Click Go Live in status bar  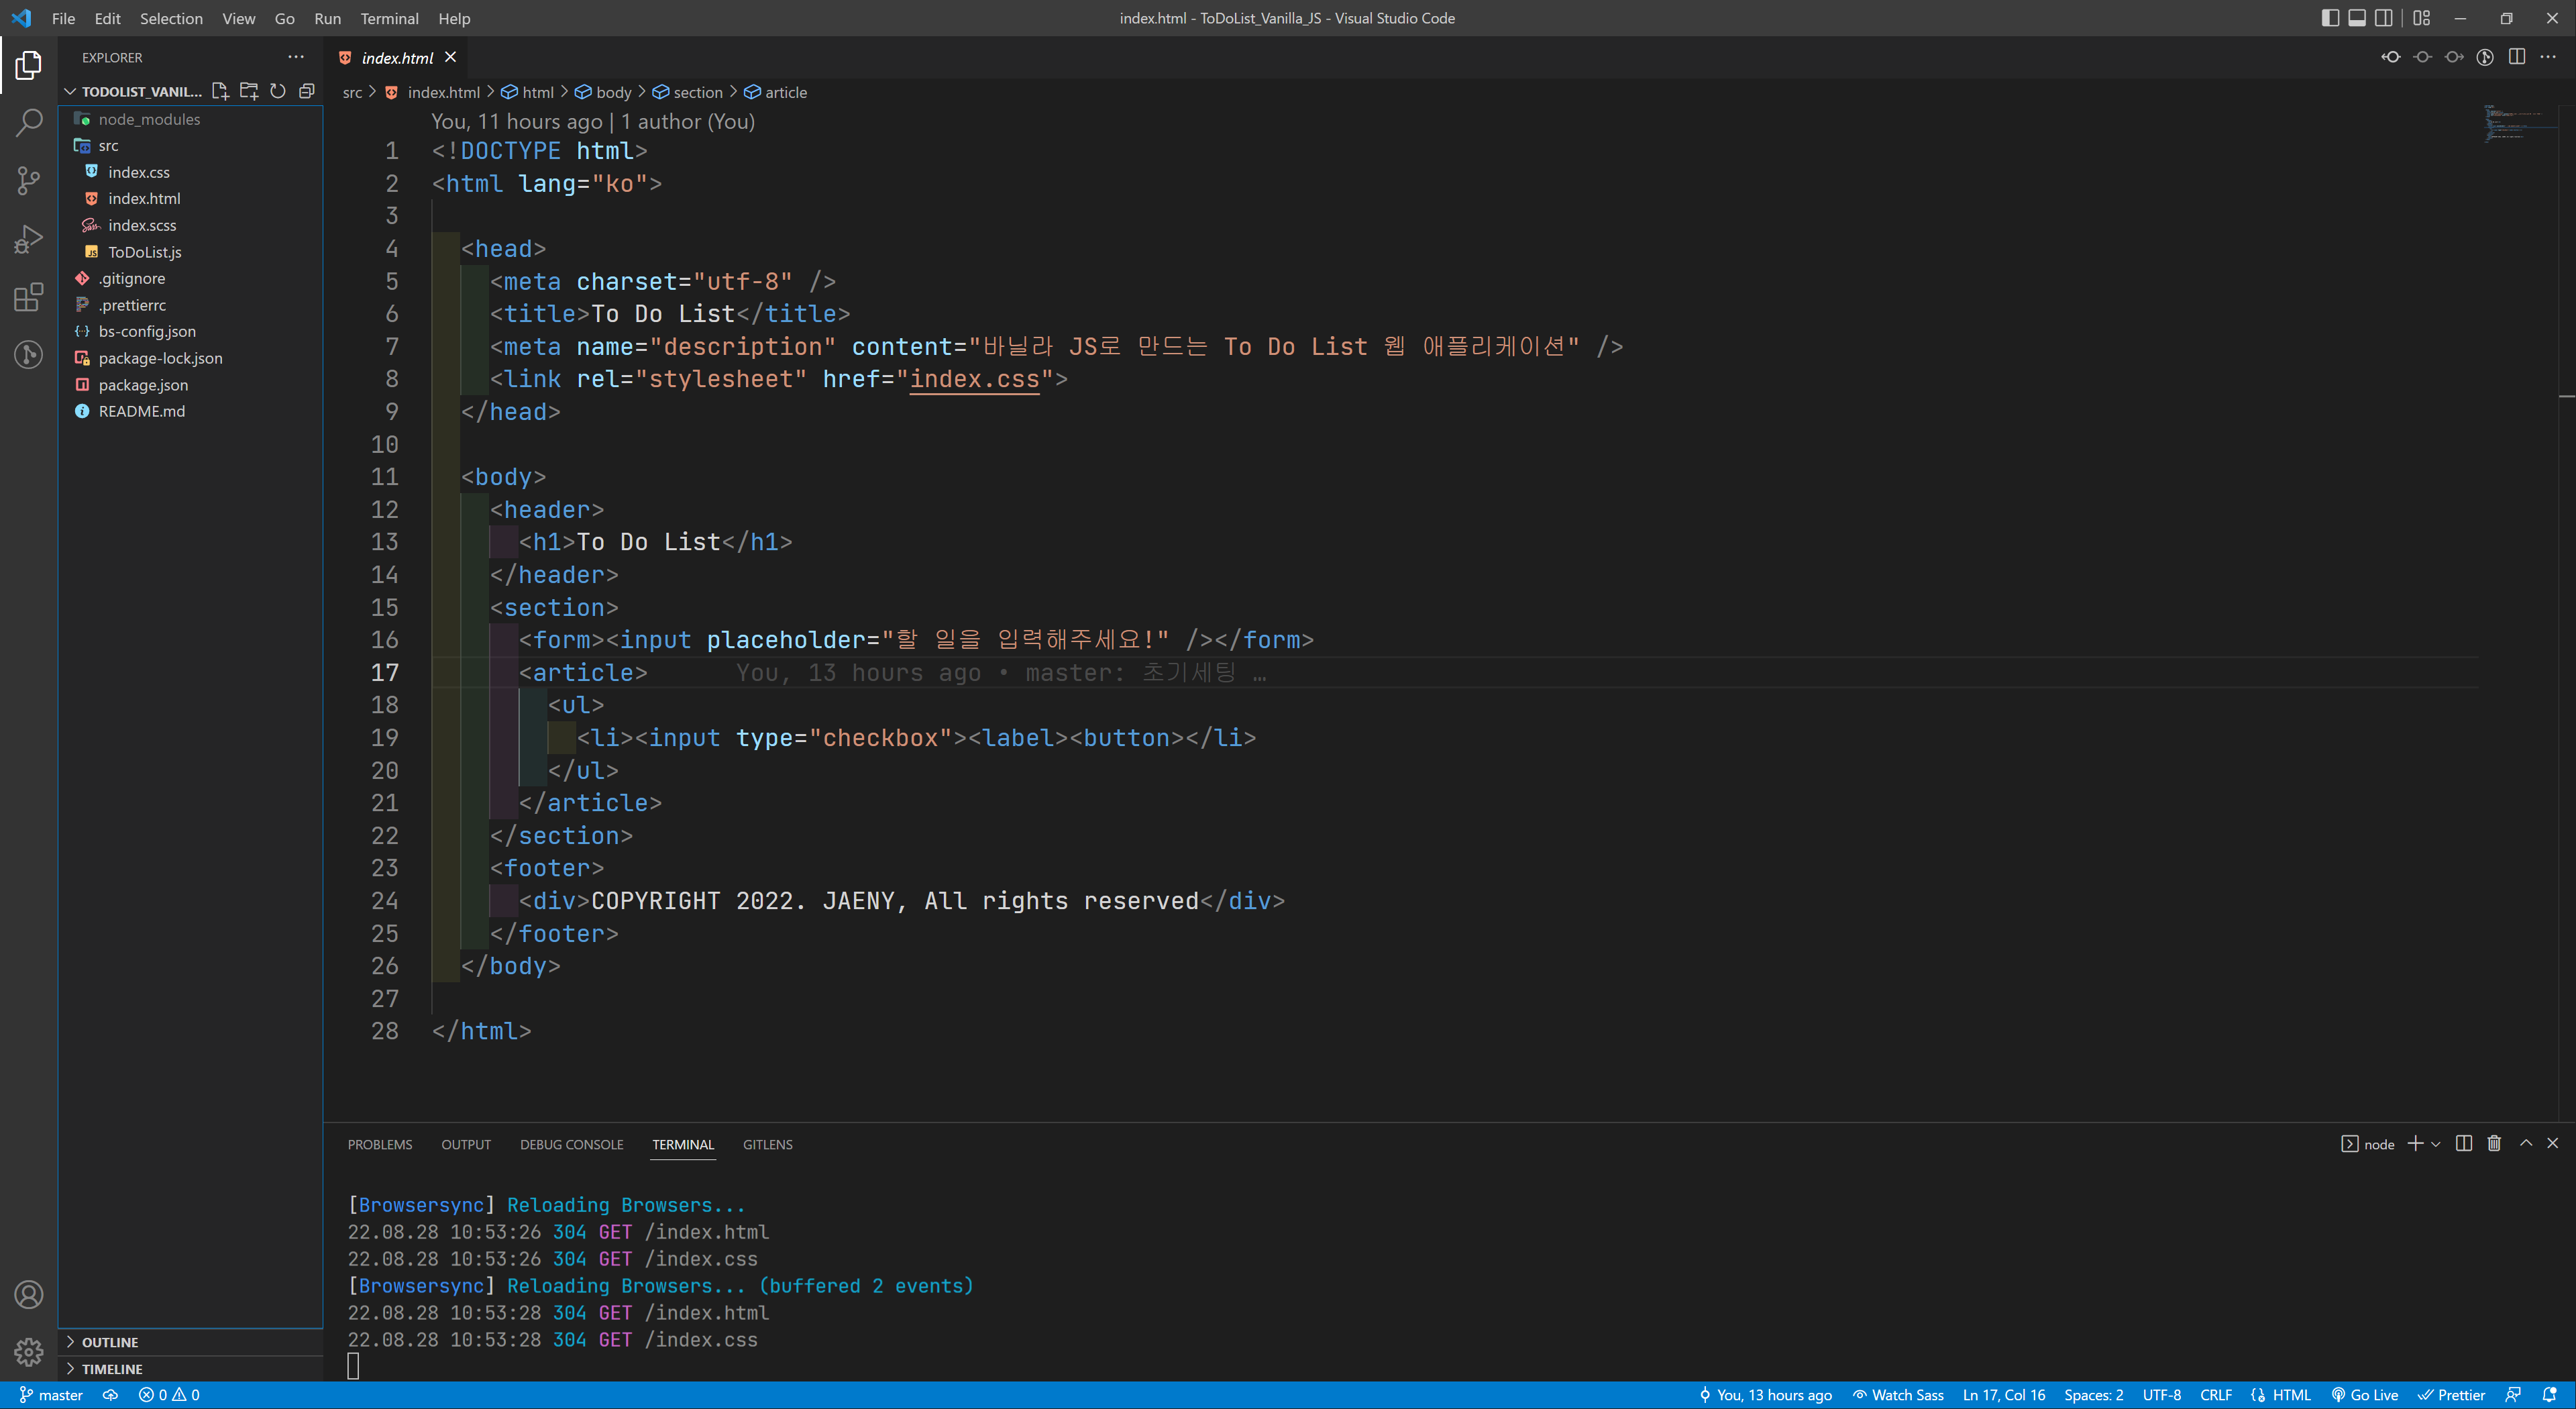[2365, 1395]
